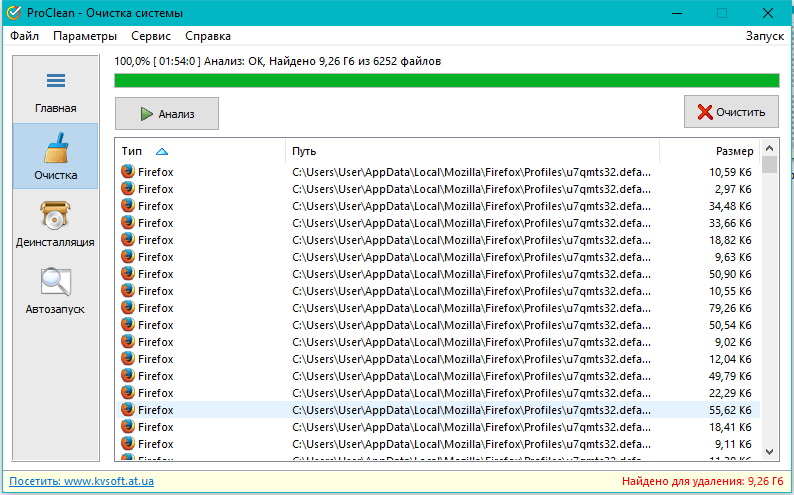Click the Firefox icon in the 50,90 Кб row
The width and height of the screenshot is (794, 495).
coord(128,274)
